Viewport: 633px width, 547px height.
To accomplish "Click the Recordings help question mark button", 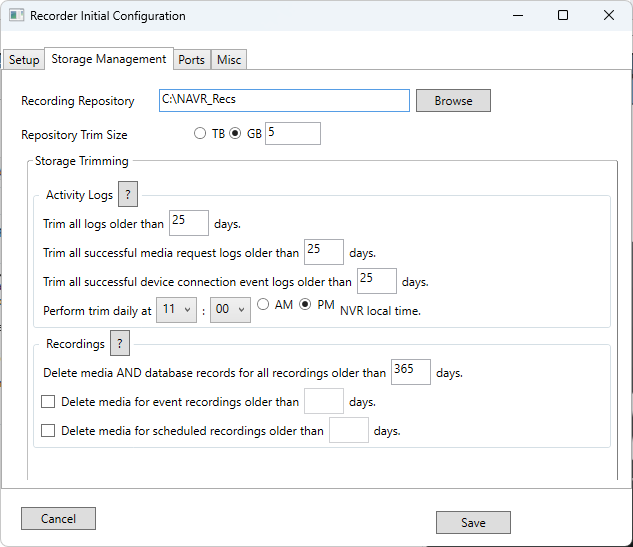I will [x=119, y=344].
